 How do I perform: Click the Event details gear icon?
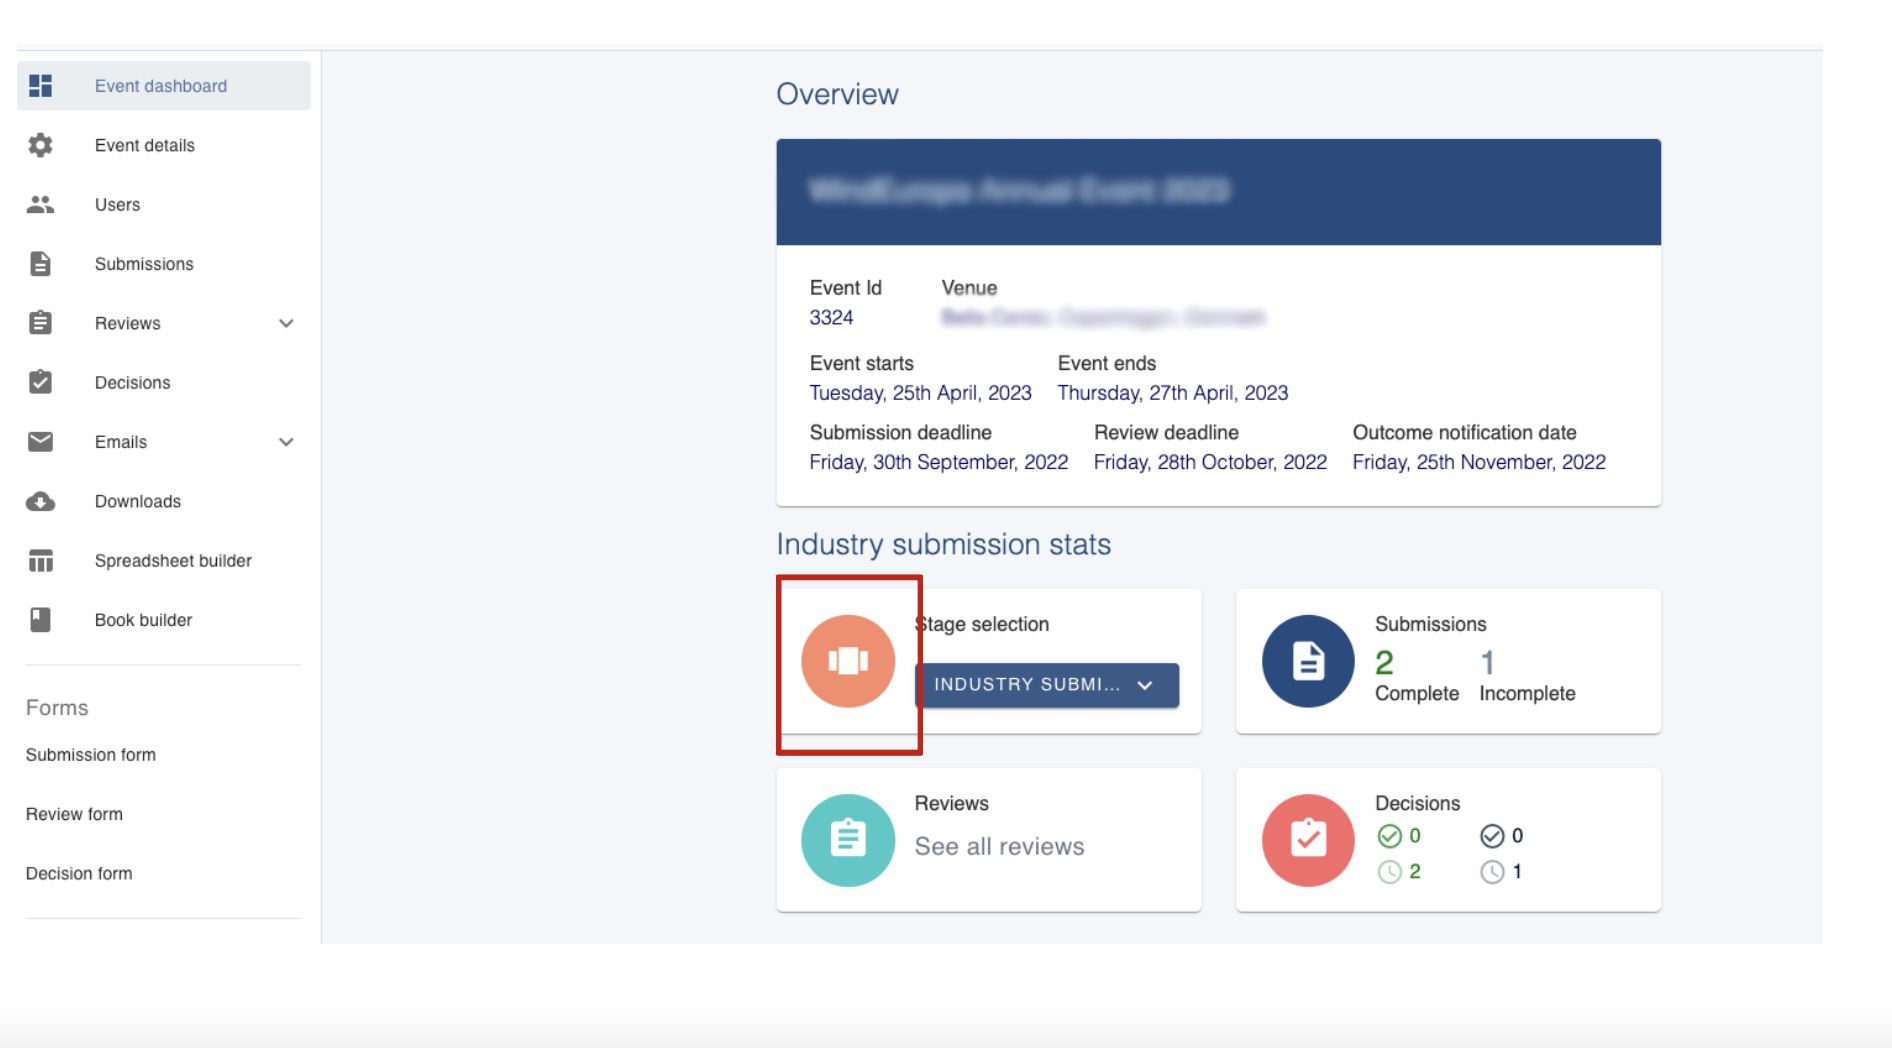[x=40, y=145]
